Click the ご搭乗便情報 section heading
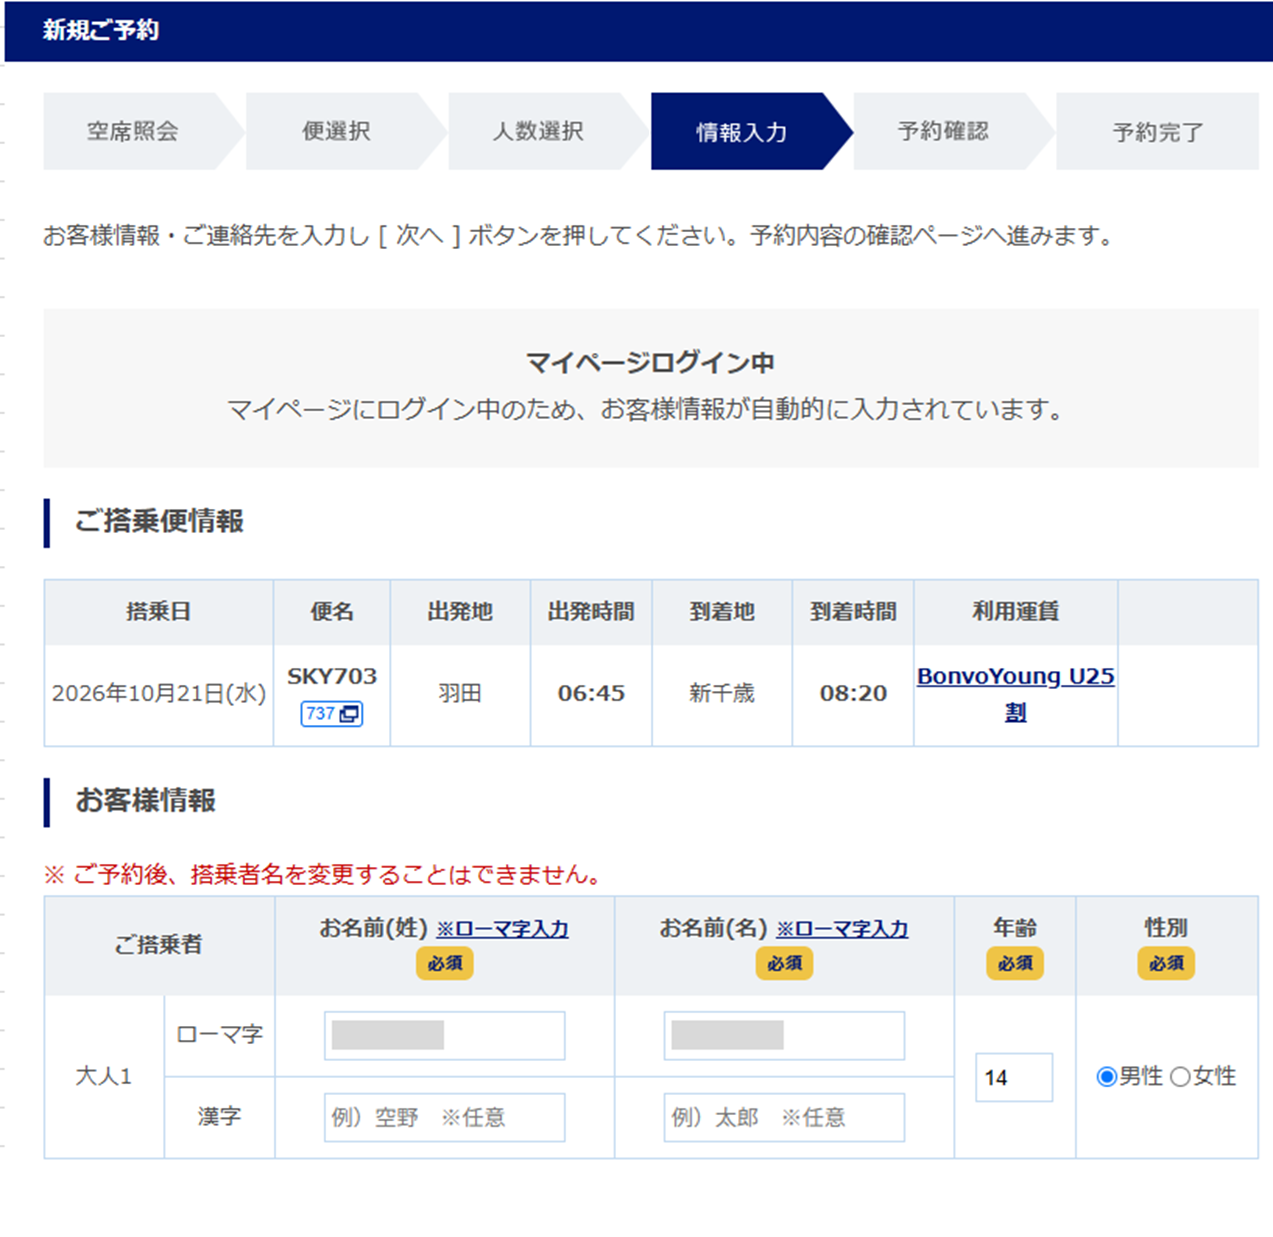Image resolution: width=1273 pixels, height=1237 pixels. coord(159,522)
